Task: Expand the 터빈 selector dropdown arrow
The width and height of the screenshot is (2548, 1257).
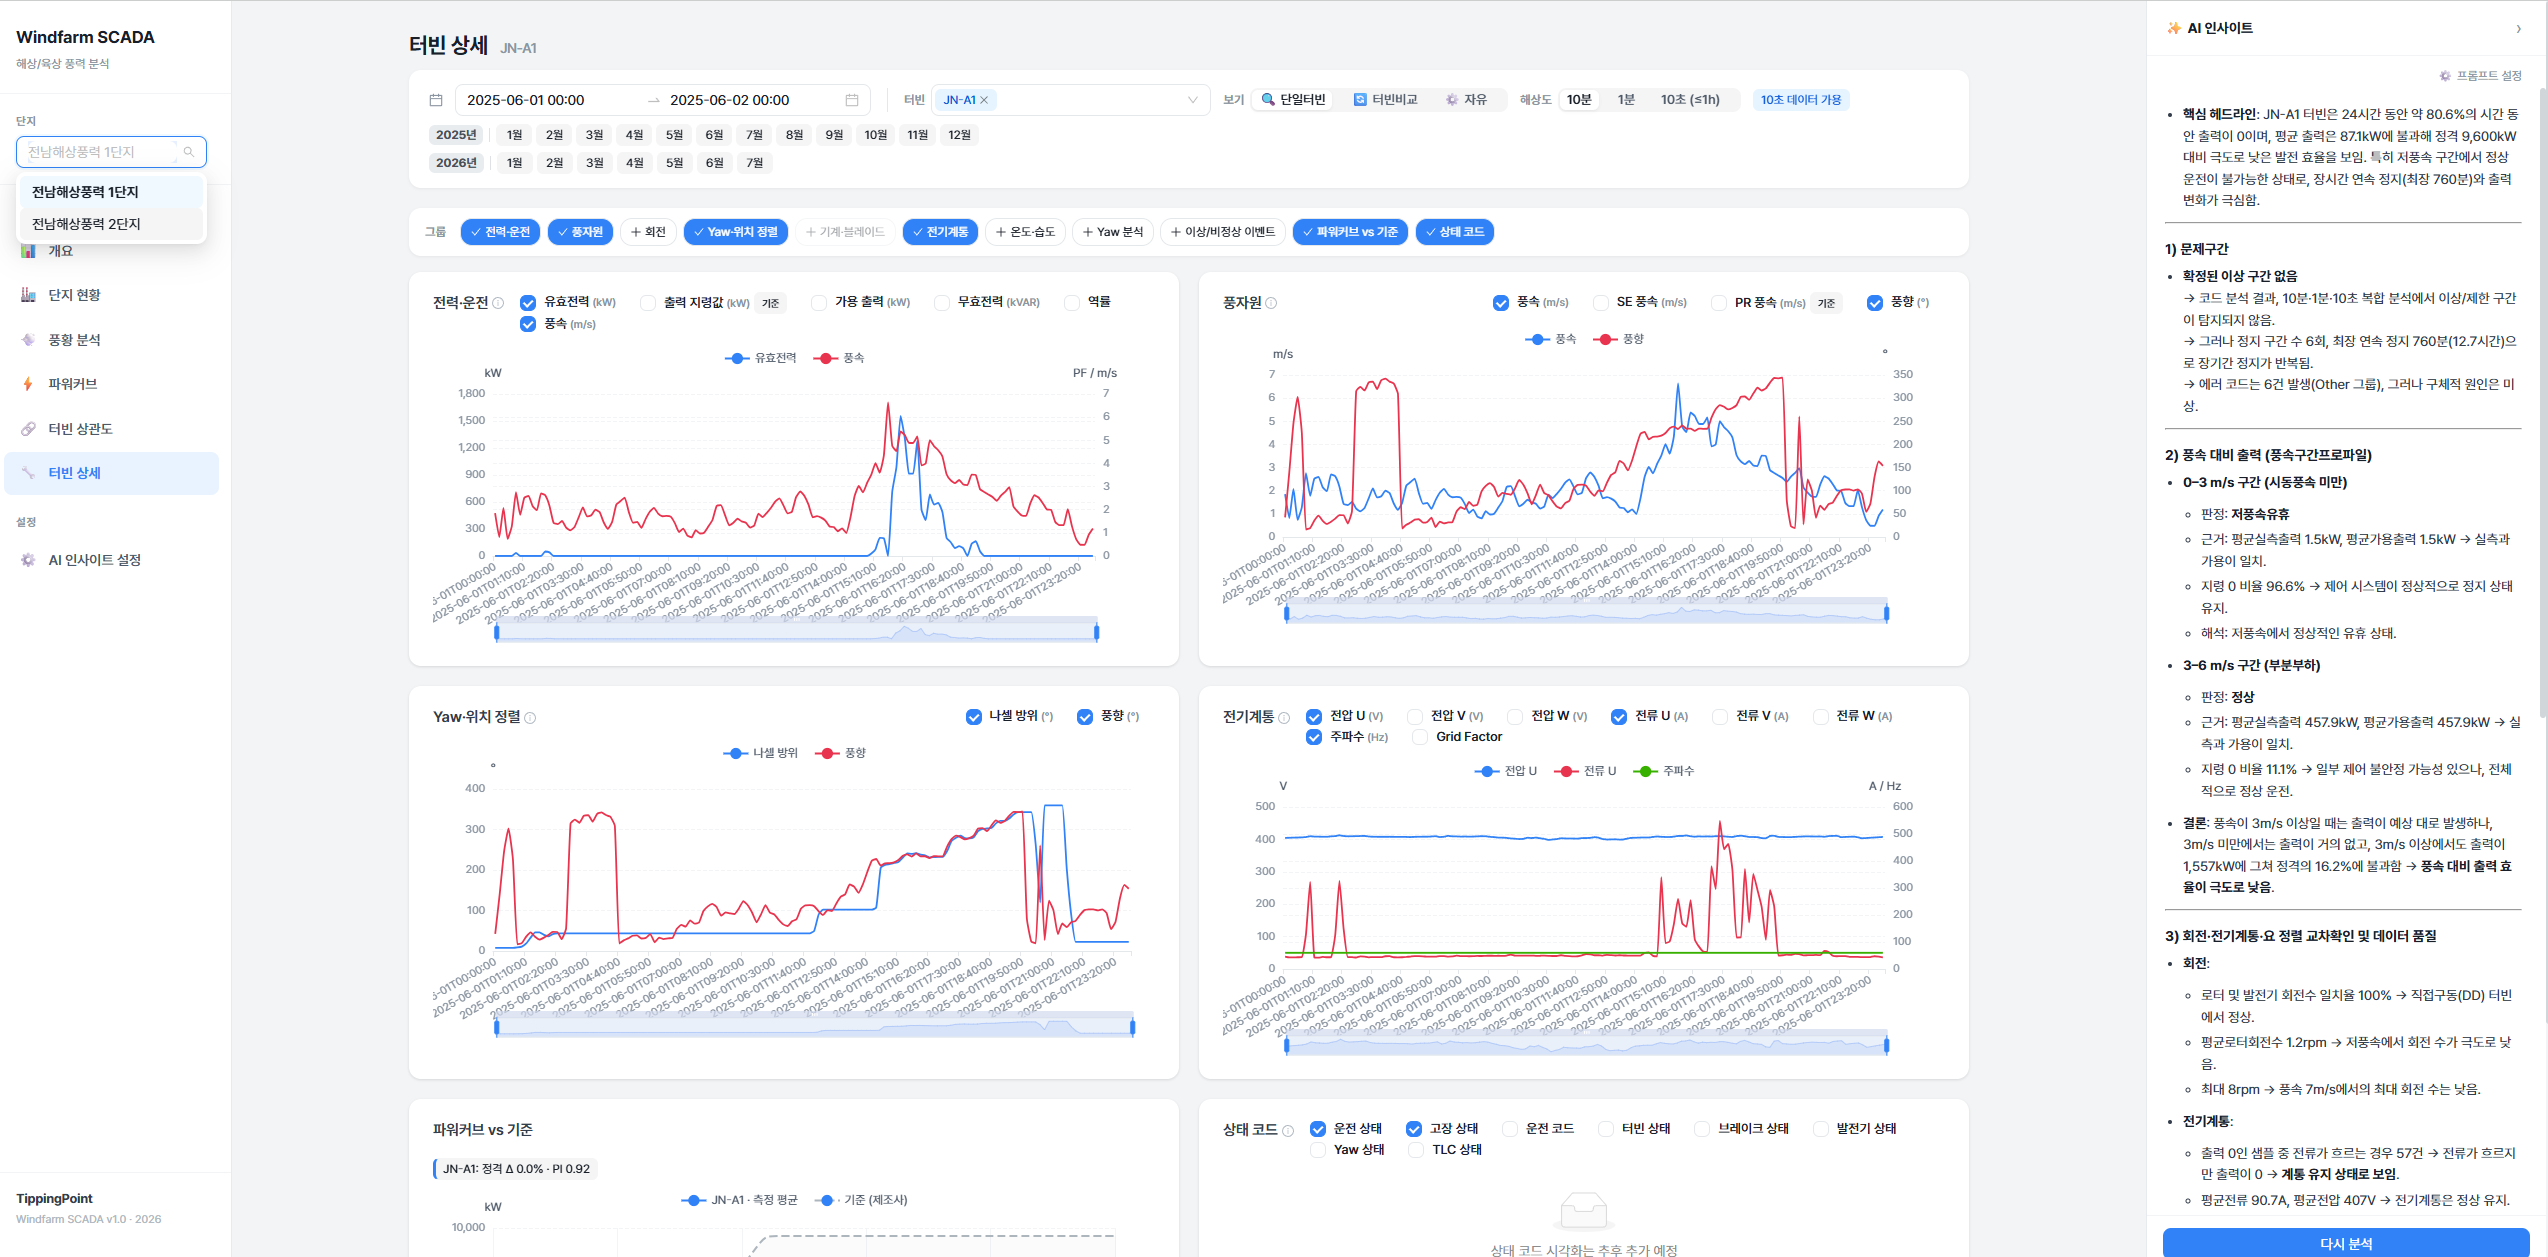Action: (x=1192, y=100)
